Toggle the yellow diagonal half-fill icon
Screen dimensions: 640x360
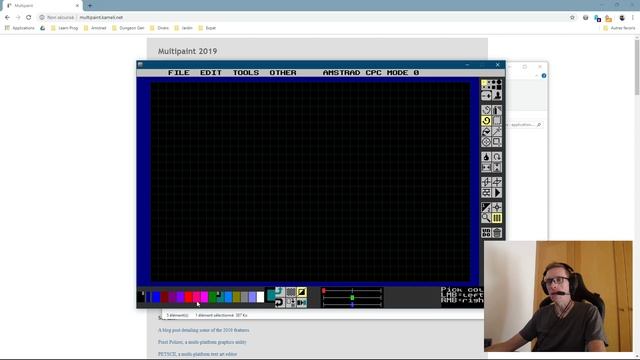302,292
